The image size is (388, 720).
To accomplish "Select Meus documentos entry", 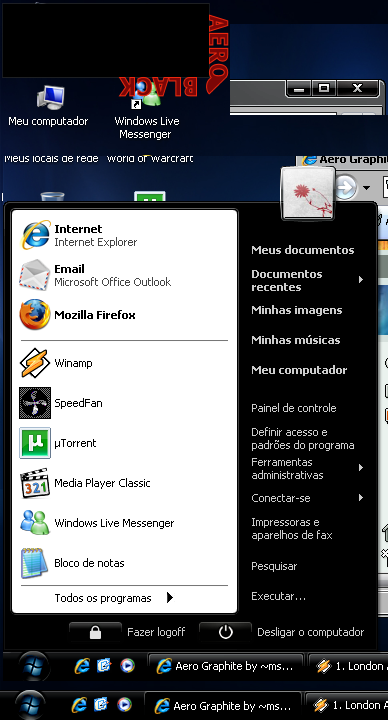I will tap(303, 250).
